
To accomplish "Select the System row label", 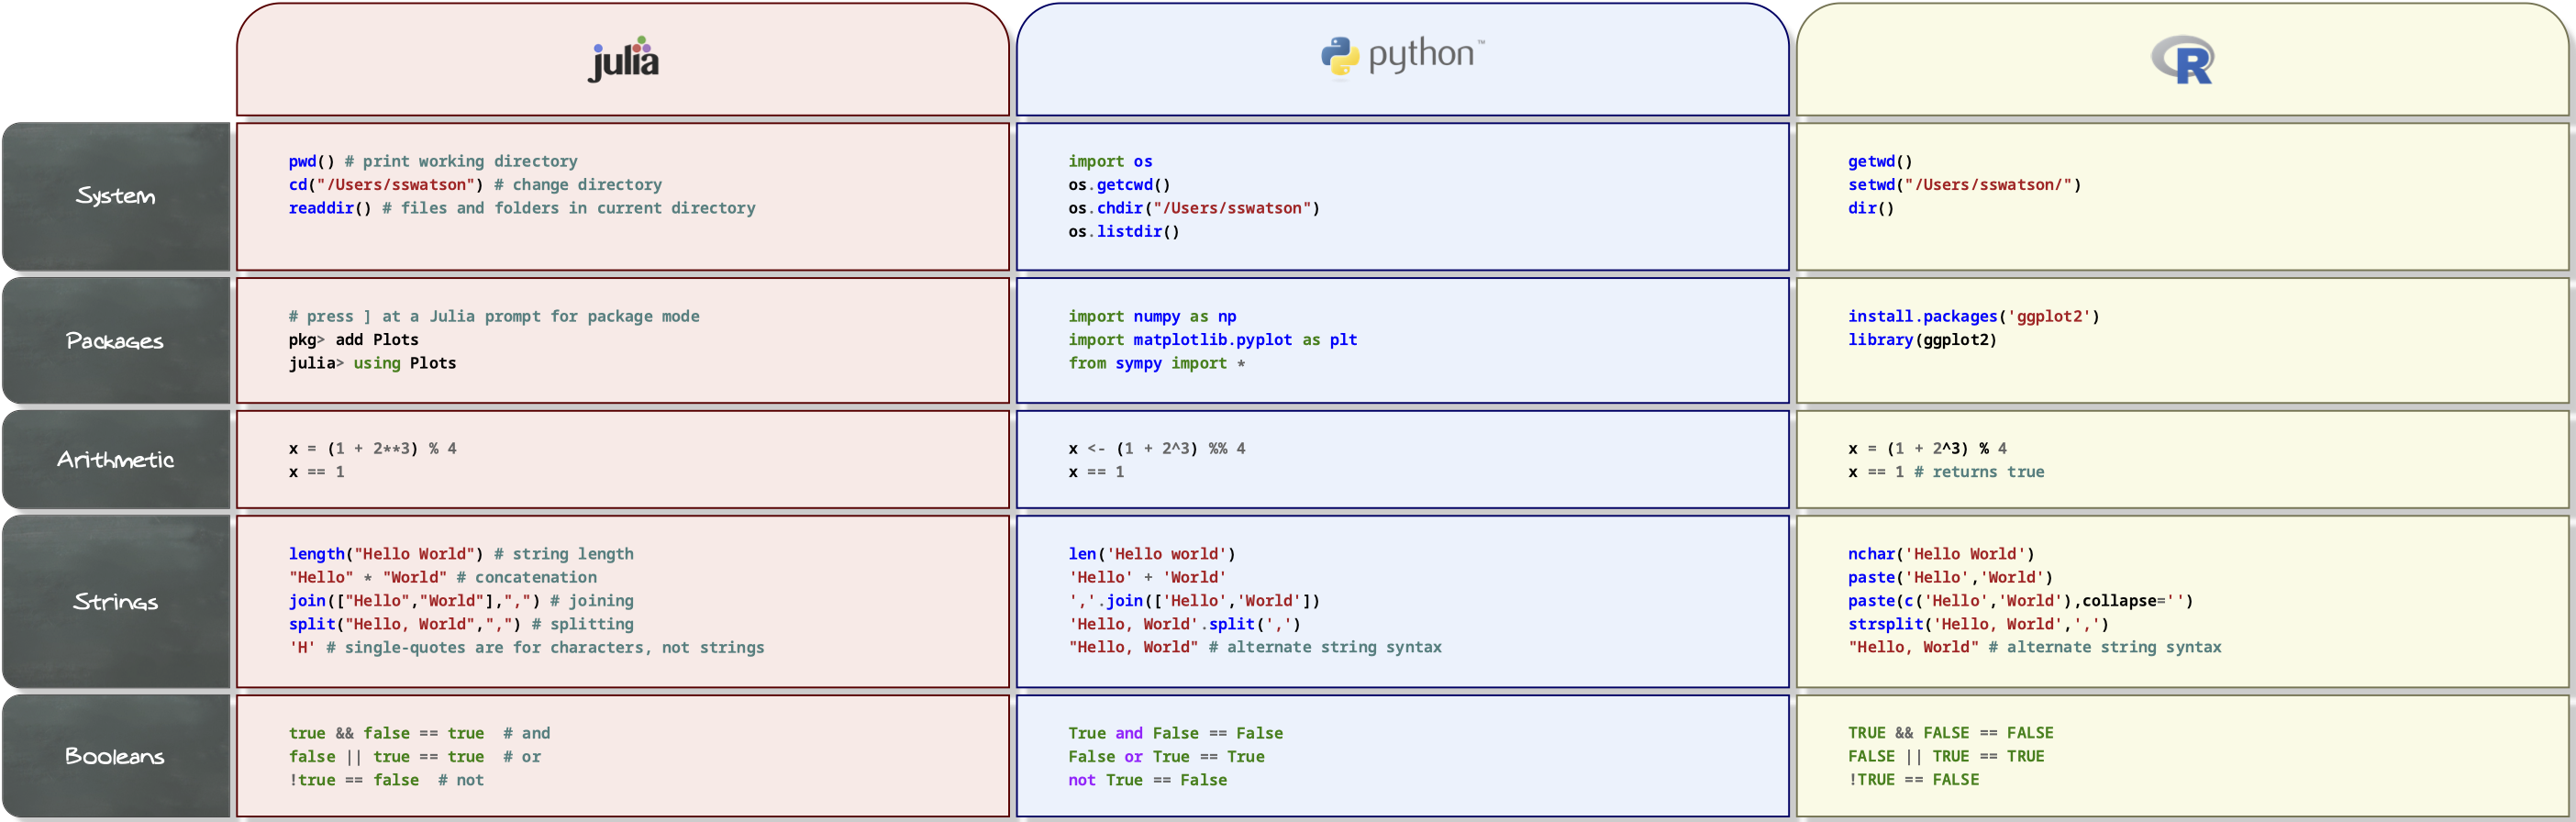I will (116, 196).
